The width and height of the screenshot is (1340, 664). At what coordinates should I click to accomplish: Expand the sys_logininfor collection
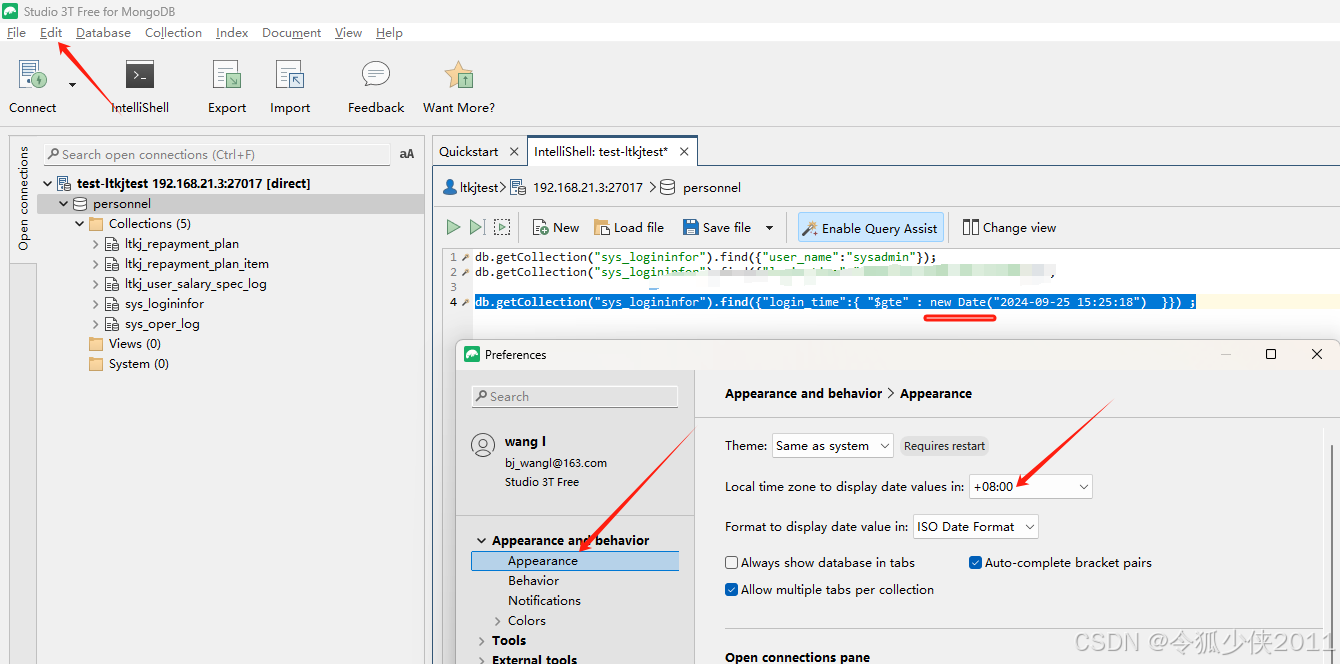(96, 303)
